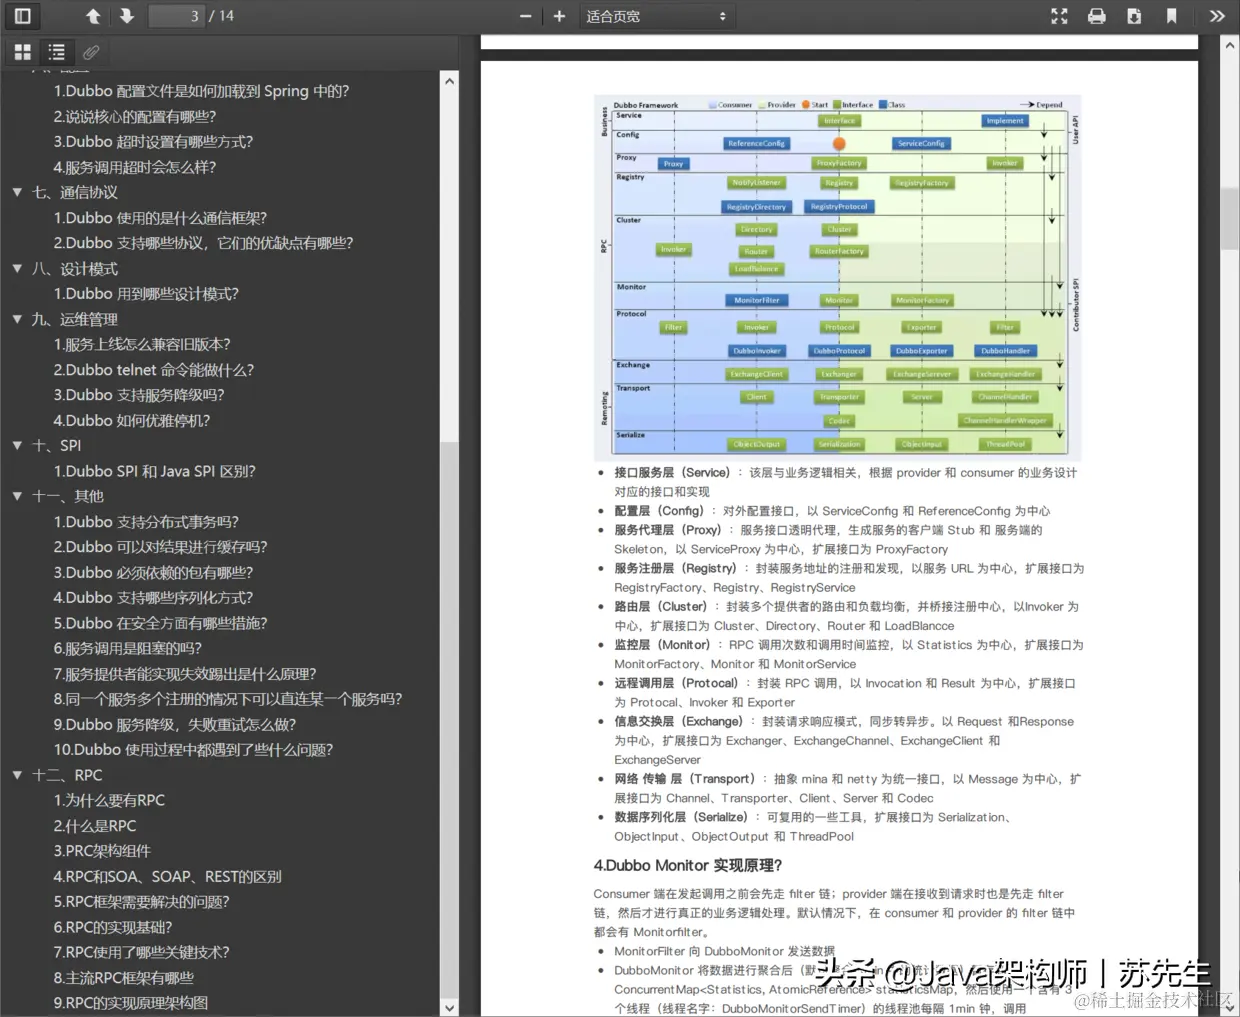Download the PDF file
Image resolution: width=1240 pixels, height=1017 pixels.
coord(1134,16)
